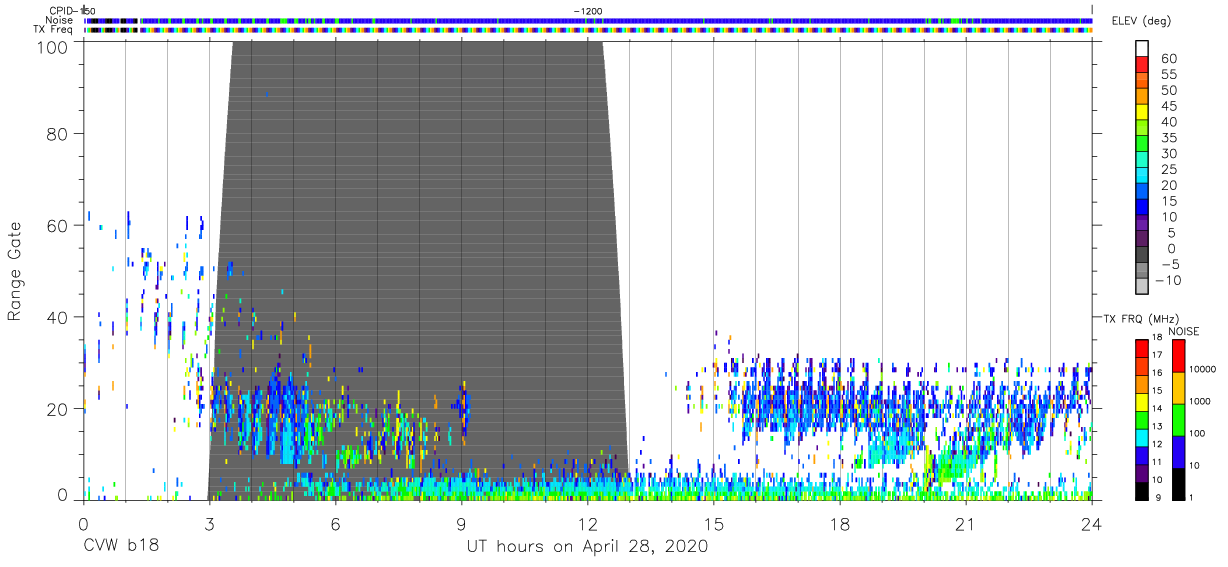The height and width of the screenshot is (567, 1228).
Task: Click 'UT hours on April 28, 2020' label
Action: [x=587, y=547]
